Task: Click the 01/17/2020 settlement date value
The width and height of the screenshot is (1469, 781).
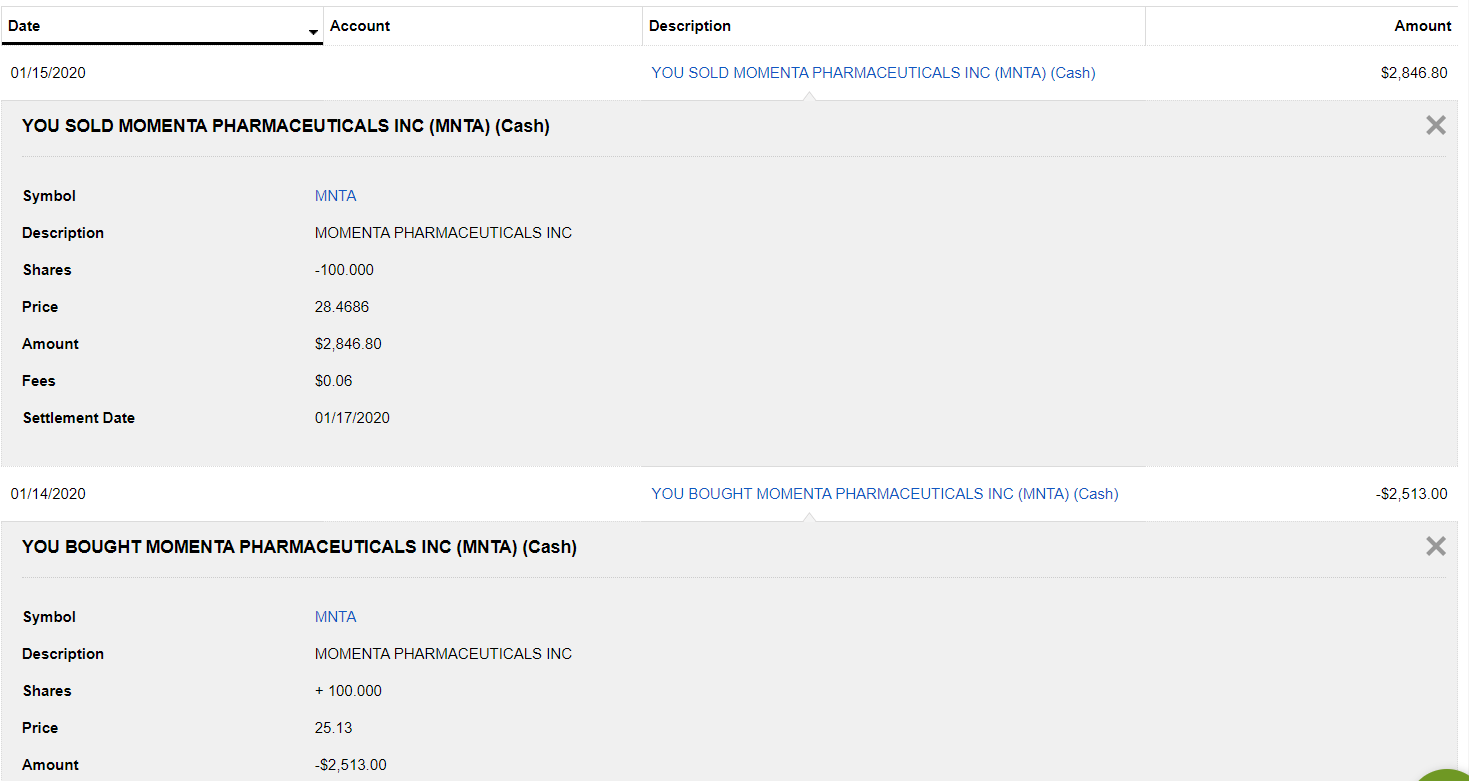Action: 352,418
